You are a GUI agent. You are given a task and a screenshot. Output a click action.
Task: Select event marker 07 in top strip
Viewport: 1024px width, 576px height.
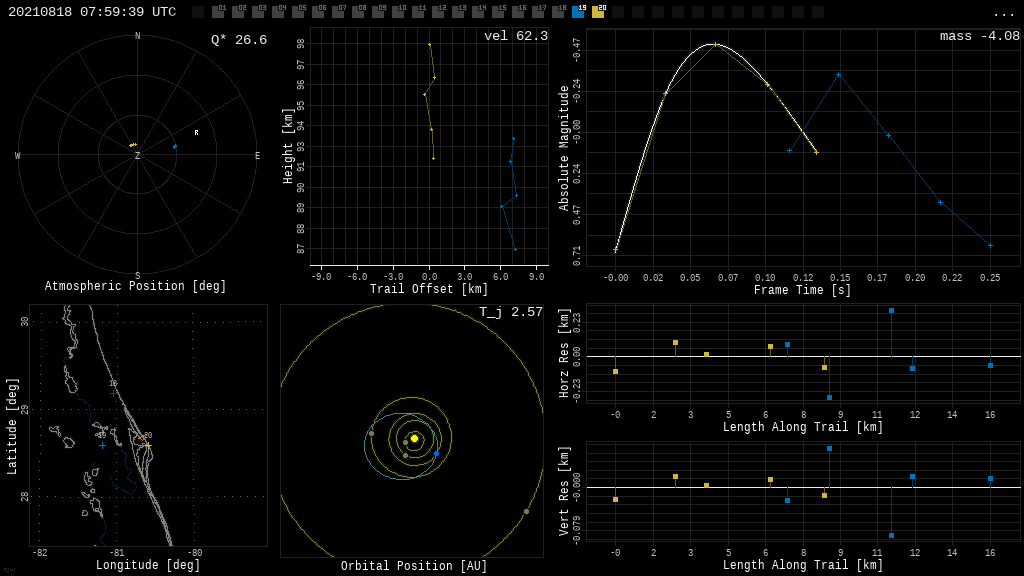coord(338,11)
